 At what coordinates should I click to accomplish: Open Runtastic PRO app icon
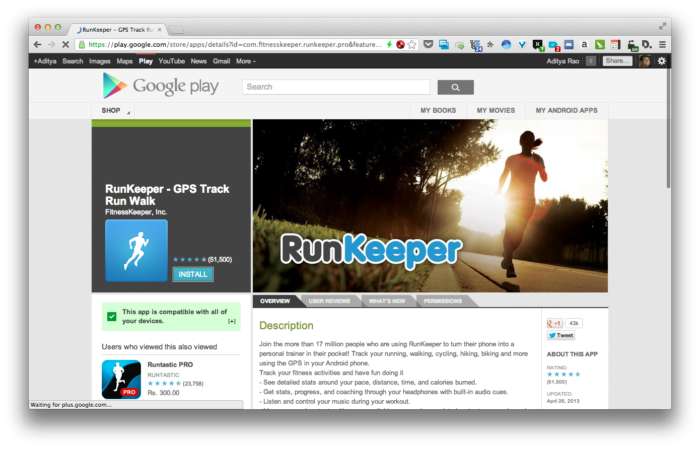[x=121, y=379]
